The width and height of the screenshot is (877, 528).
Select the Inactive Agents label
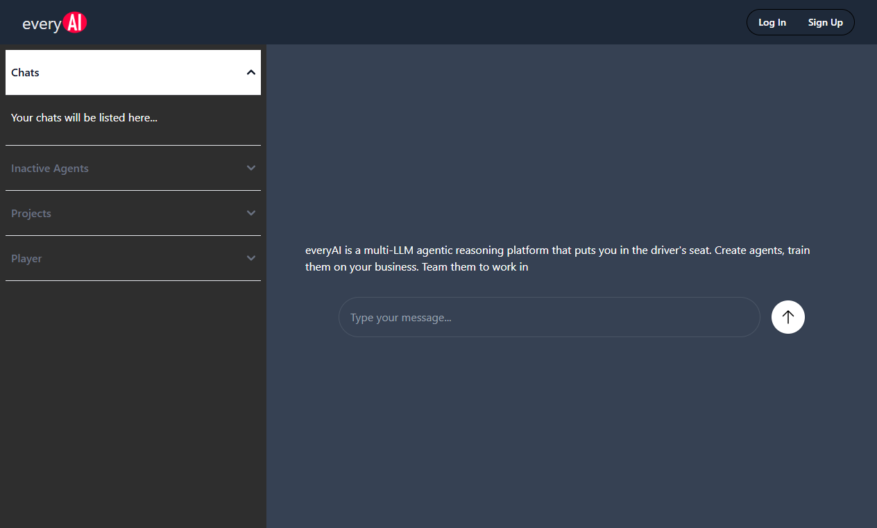(50, 168)
